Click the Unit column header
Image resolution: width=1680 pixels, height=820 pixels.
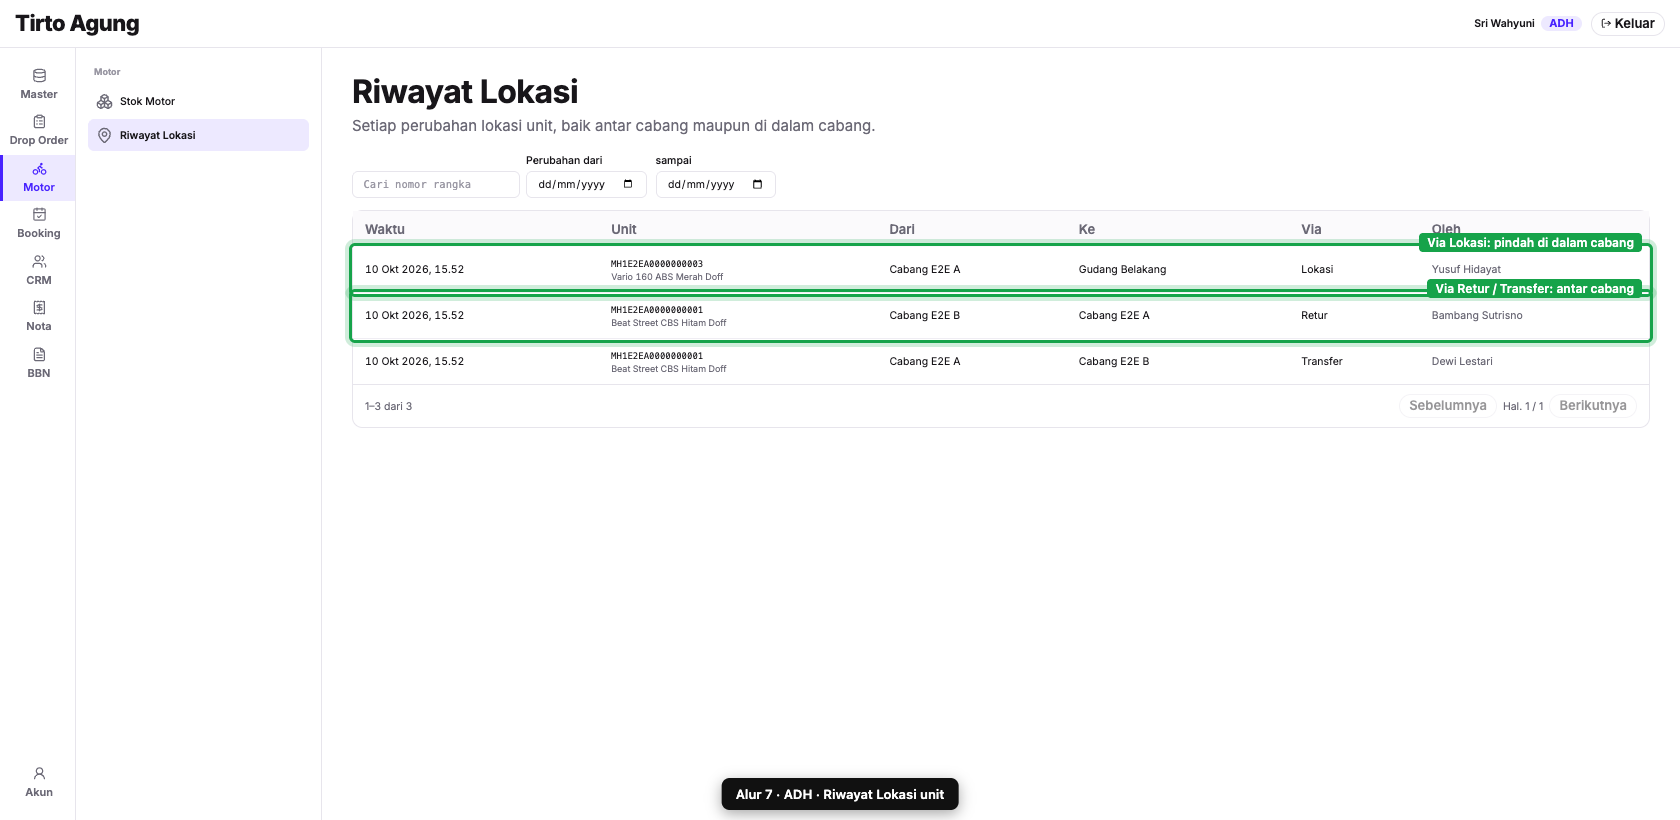click(624, 229)
